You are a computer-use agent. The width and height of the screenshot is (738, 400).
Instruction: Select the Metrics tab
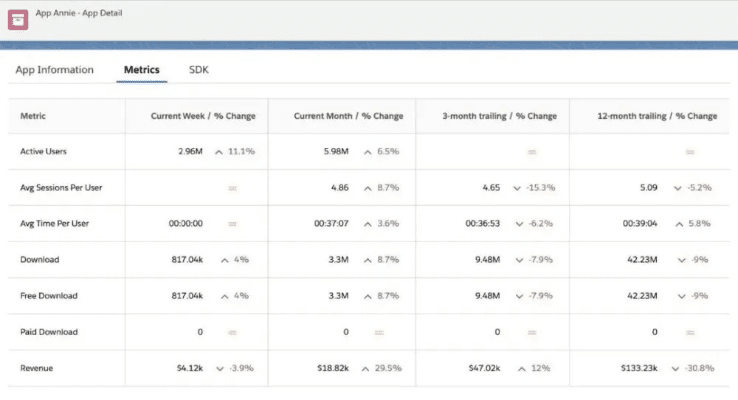coord(141,70)
